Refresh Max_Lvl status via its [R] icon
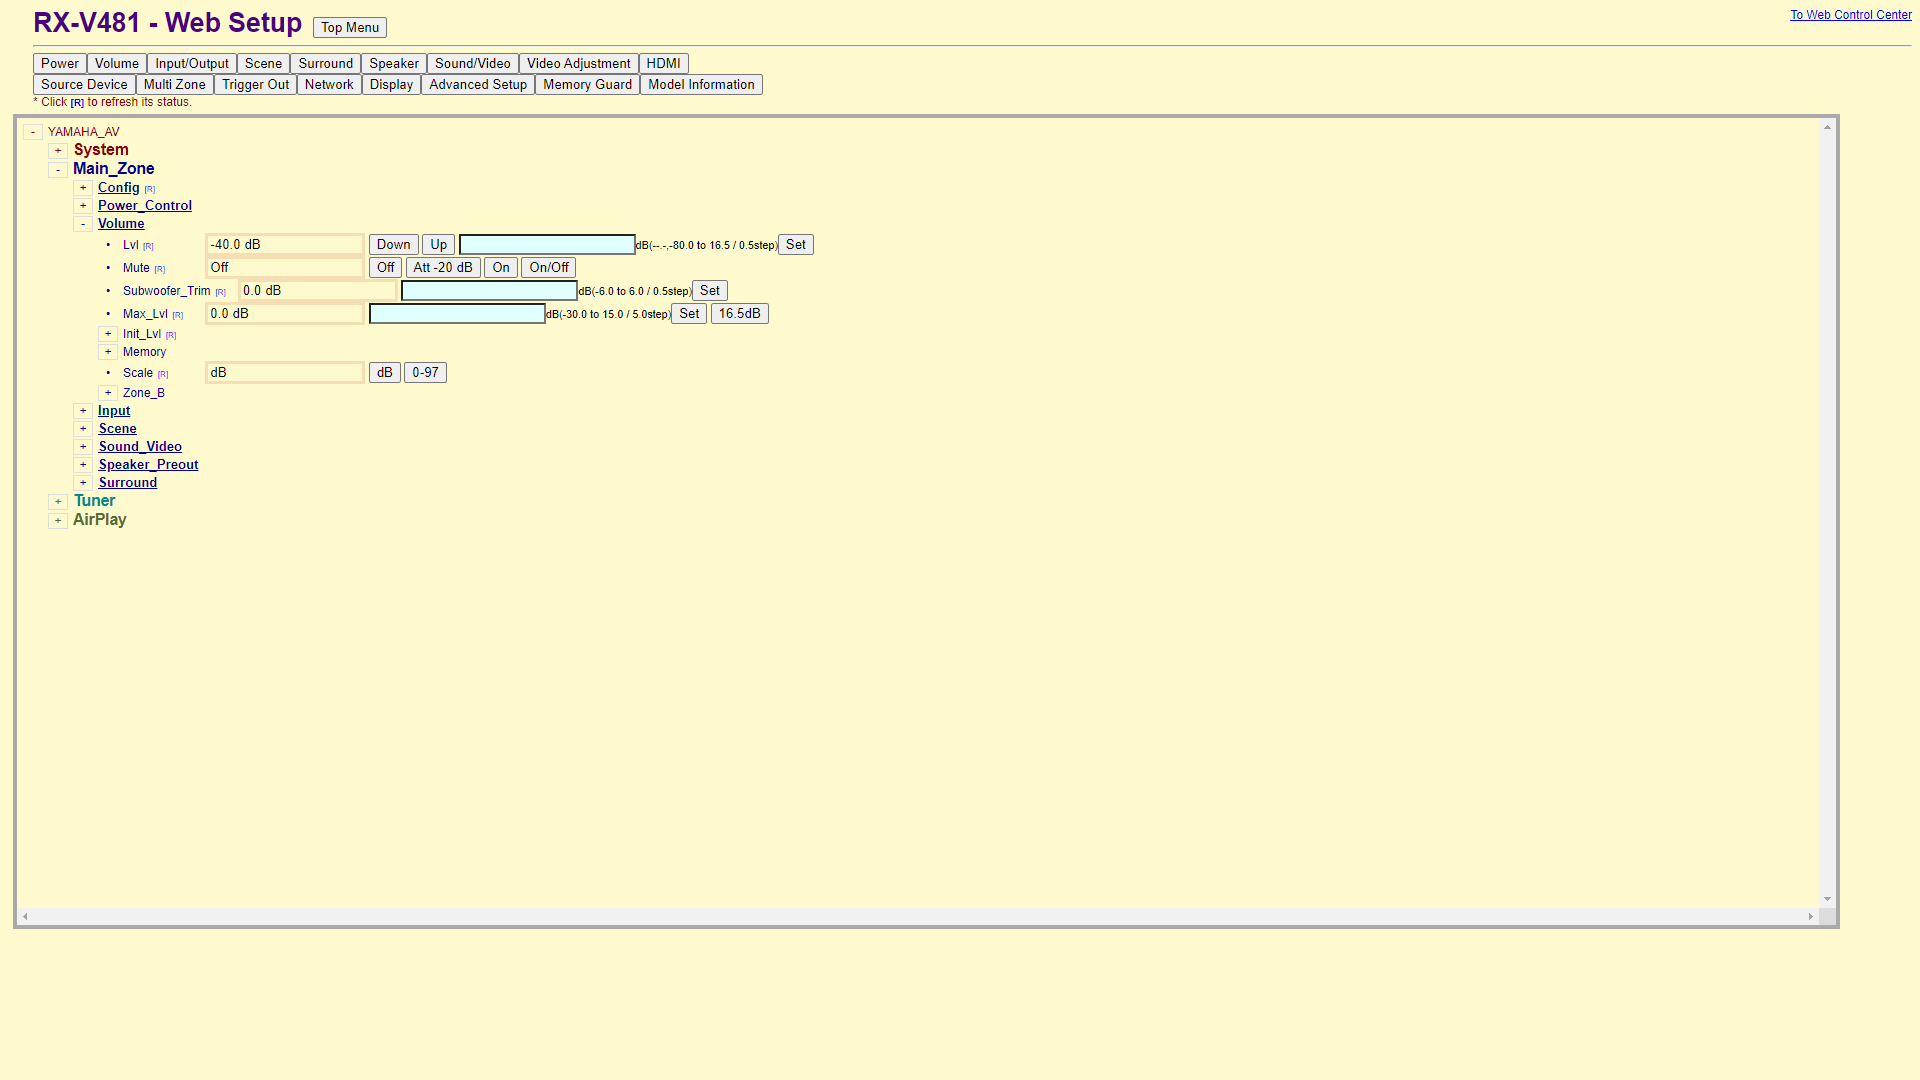 click(x=177, y=315)
